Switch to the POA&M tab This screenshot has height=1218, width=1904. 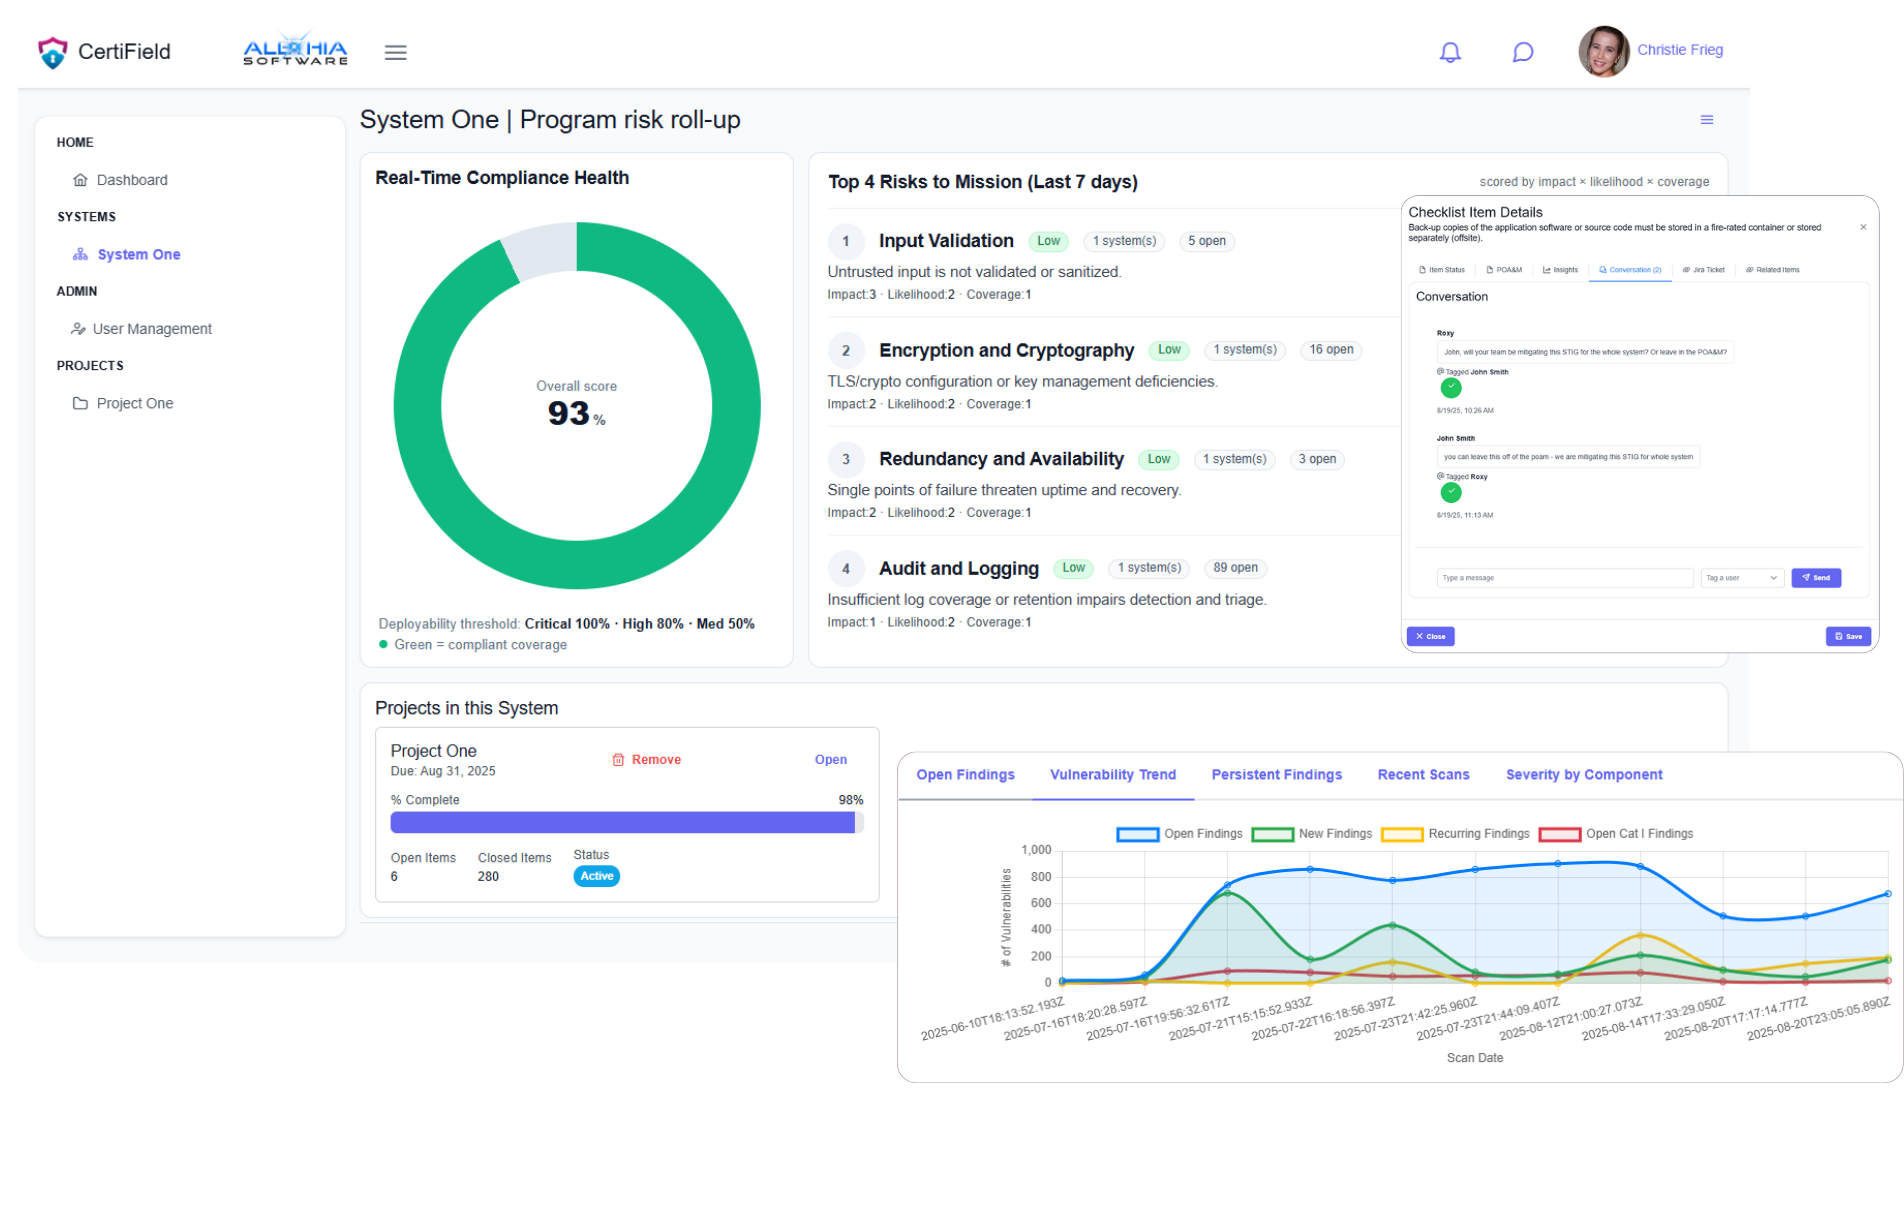1505,269
